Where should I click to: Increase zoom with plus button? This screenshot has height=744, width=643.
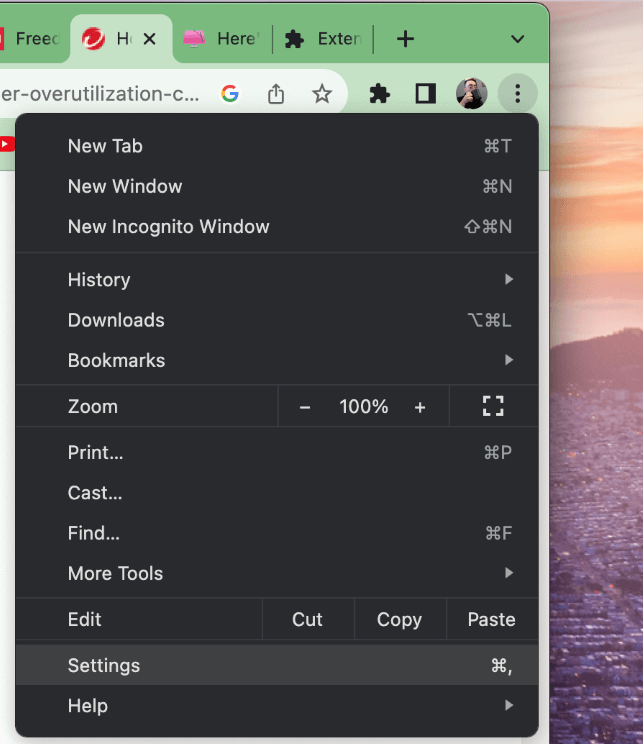coord(420,407)
